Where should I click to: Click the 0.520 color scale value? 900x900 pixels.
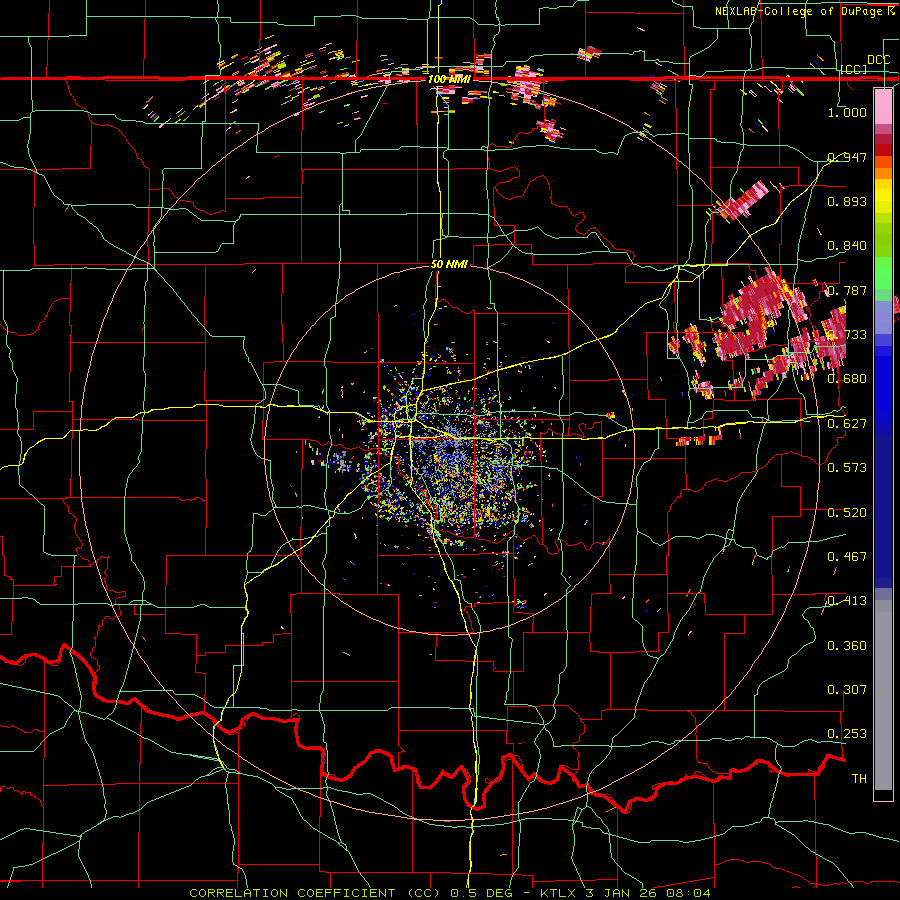pyautogui.click(x=847, y=512)
